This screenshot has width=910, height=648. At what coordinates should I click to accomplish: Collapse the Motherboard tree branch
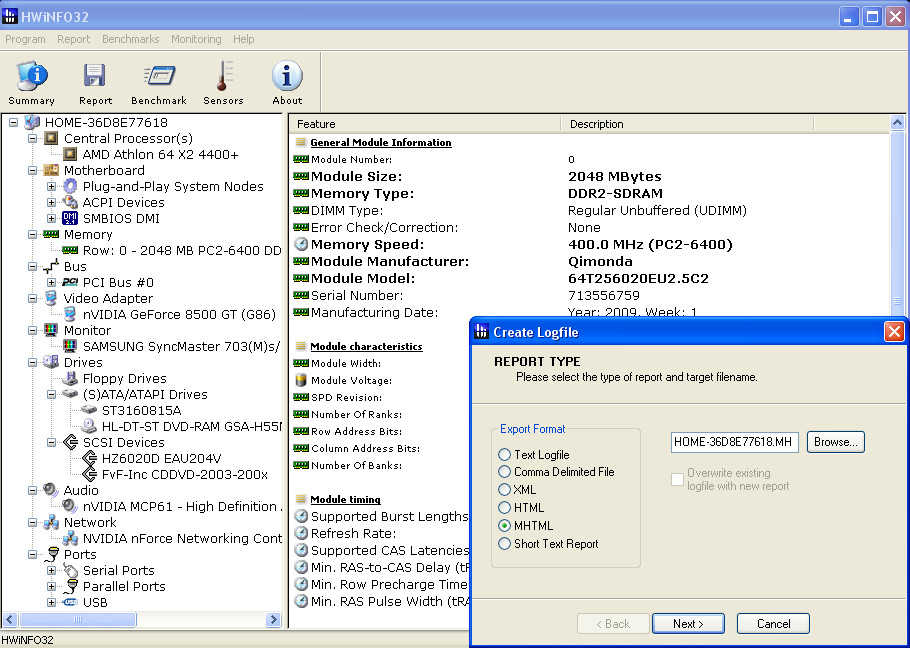coord(32,170)
